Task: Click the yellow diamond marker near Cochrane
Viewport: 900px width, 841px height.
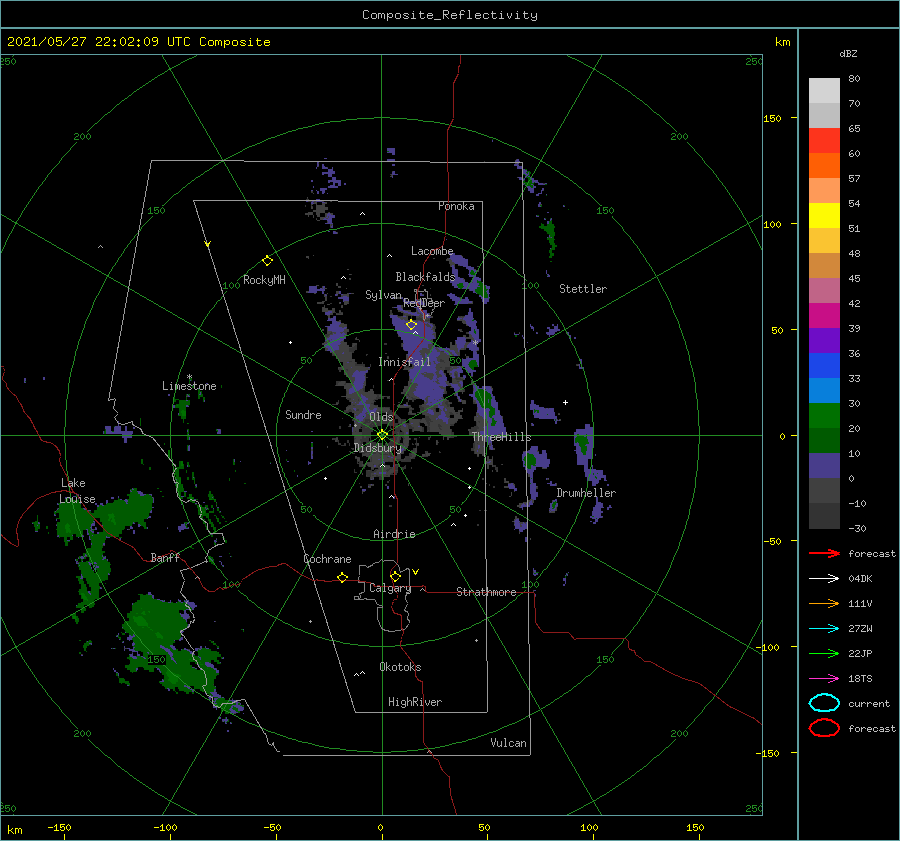Action: pyautogui.click(x=342, y=577)
